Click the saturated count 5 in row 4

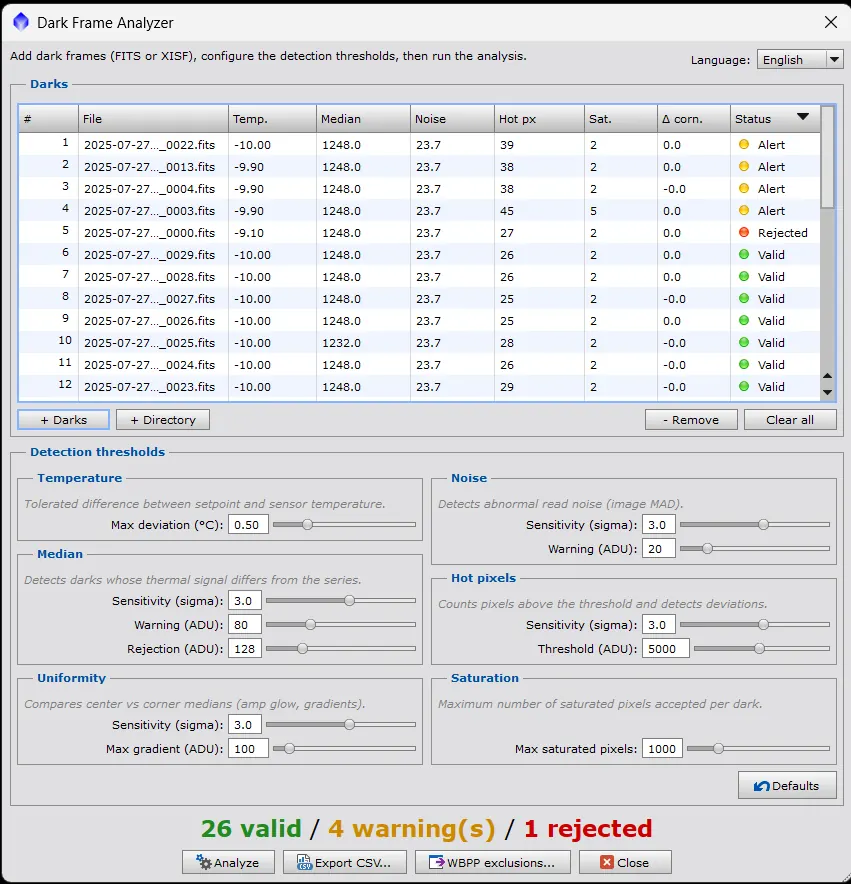pos(593,211)
